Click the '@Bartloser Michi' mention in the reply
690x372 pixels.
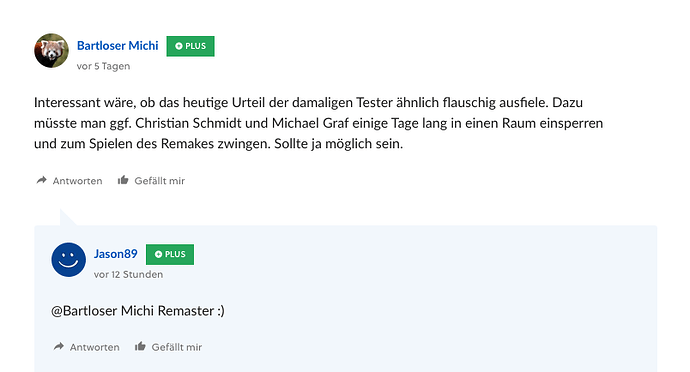point(103,311)
